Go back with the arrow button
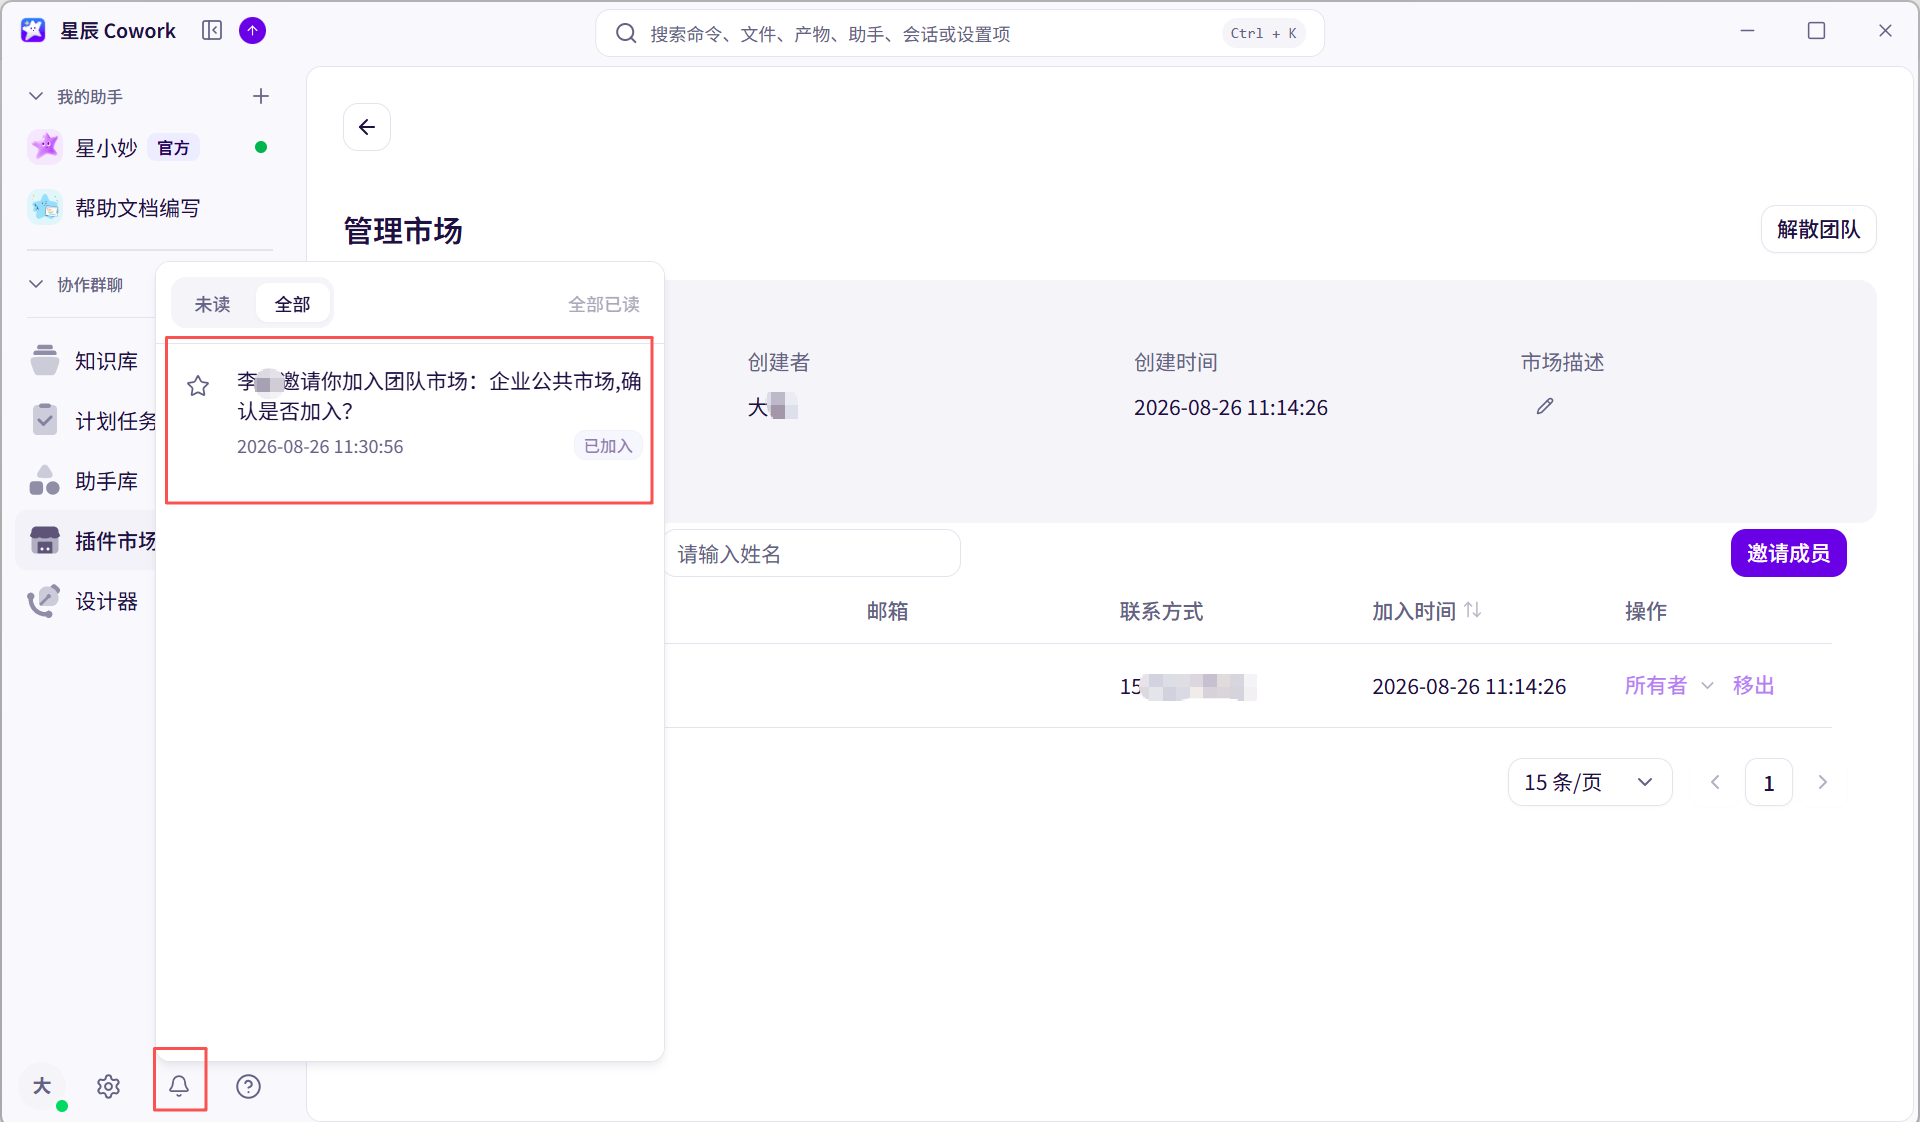The height and width of the screenshot is (1122, 1920). (x=367, y=127)
